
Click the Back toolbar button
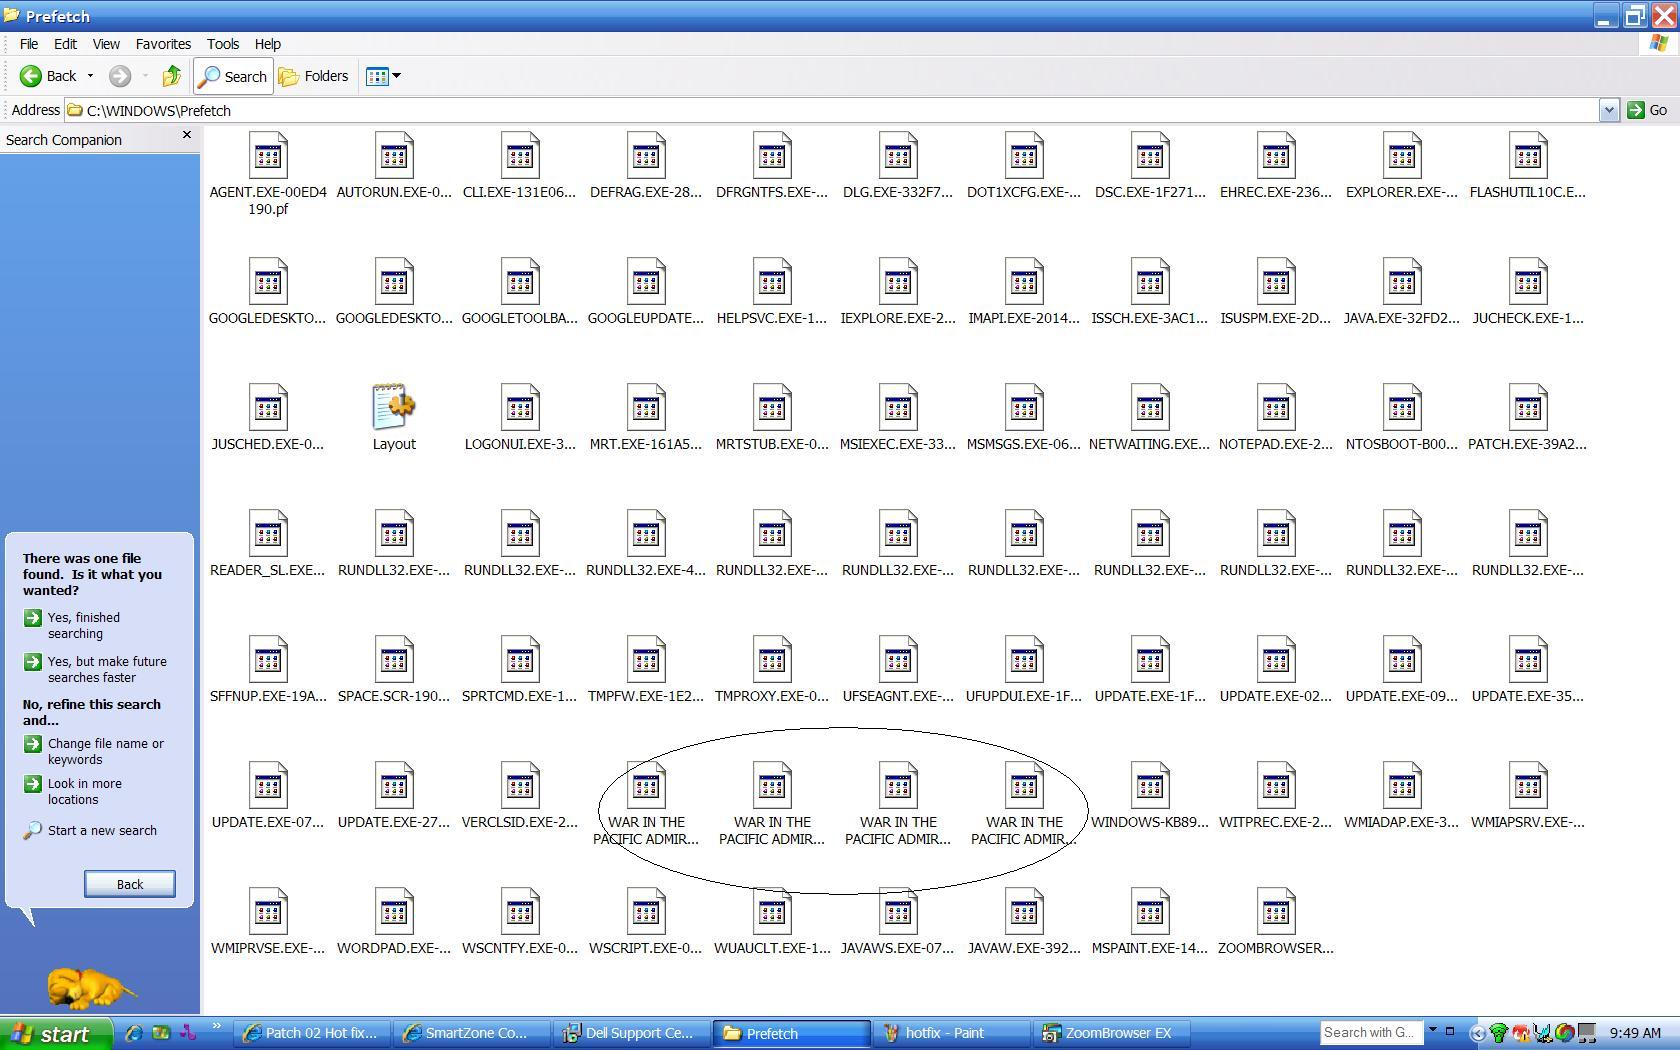48,76
